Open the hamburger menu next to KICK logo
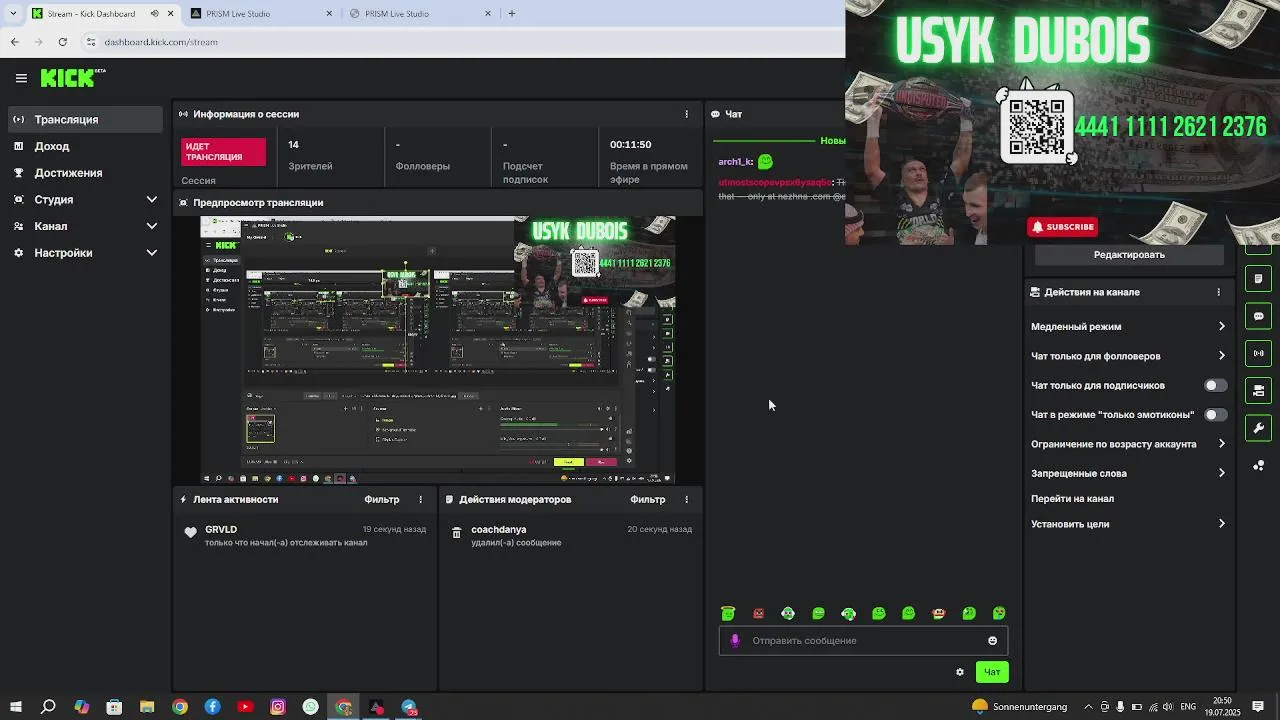 click(21, 78)
